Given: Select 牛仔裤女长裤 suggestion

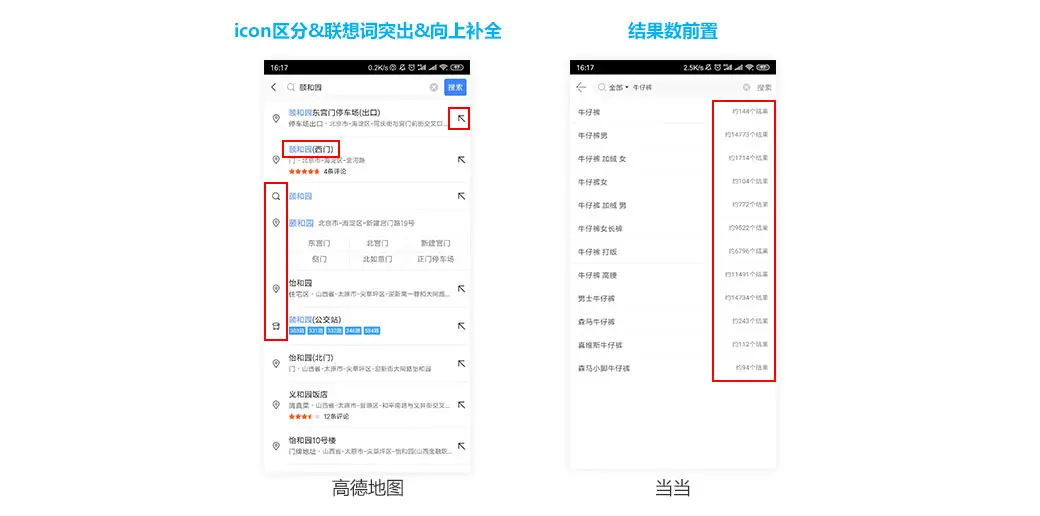Looking at the screenshot, I should [x=600, y=229].
